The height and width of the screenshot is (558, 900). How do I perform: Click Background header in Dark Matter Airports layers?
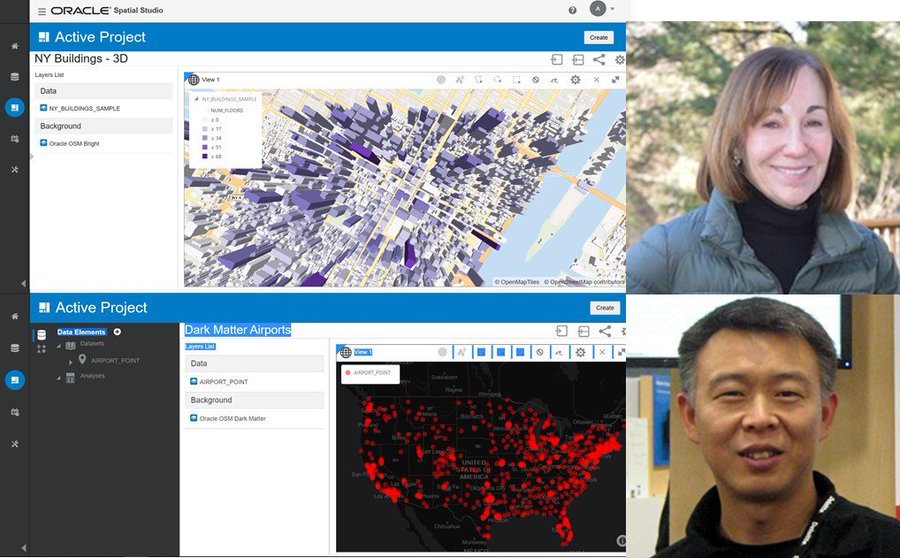point(254,400)
